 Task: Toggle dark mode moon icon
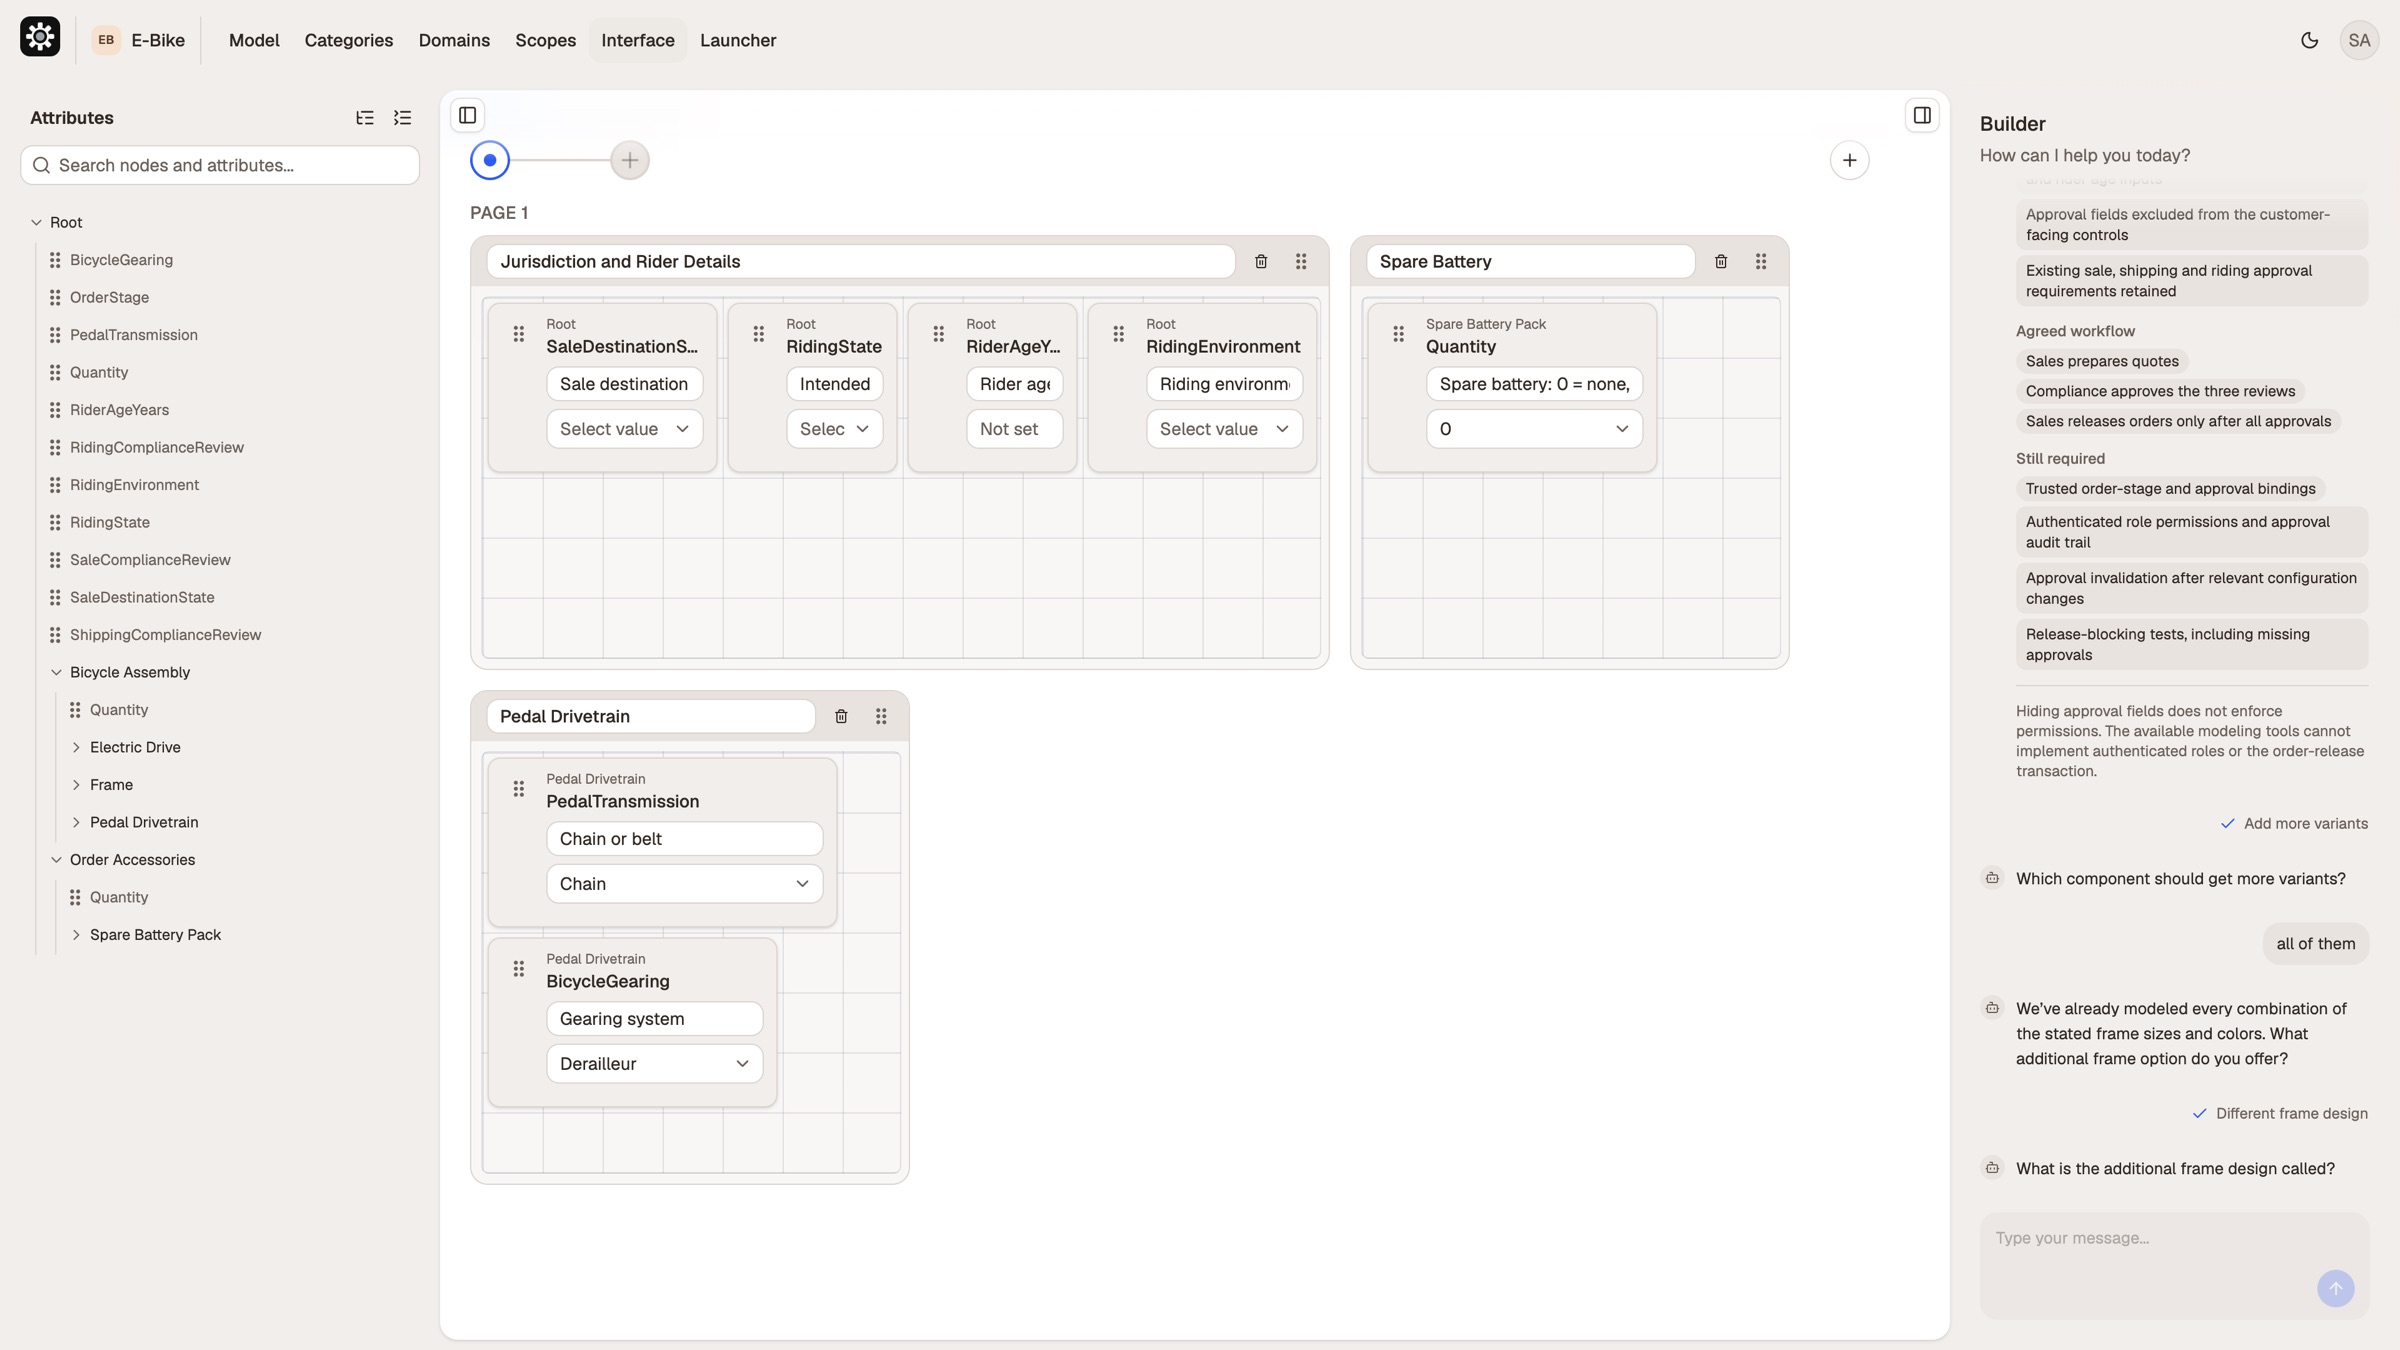[x=2309, y=40]
